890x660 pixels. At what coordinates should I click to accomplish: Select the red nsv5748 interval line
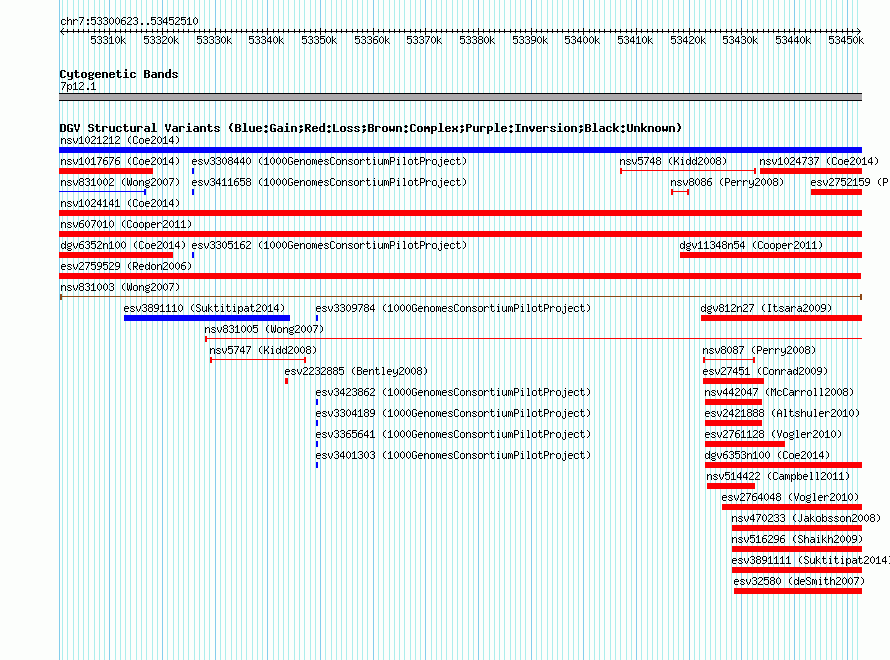[688, 171]
